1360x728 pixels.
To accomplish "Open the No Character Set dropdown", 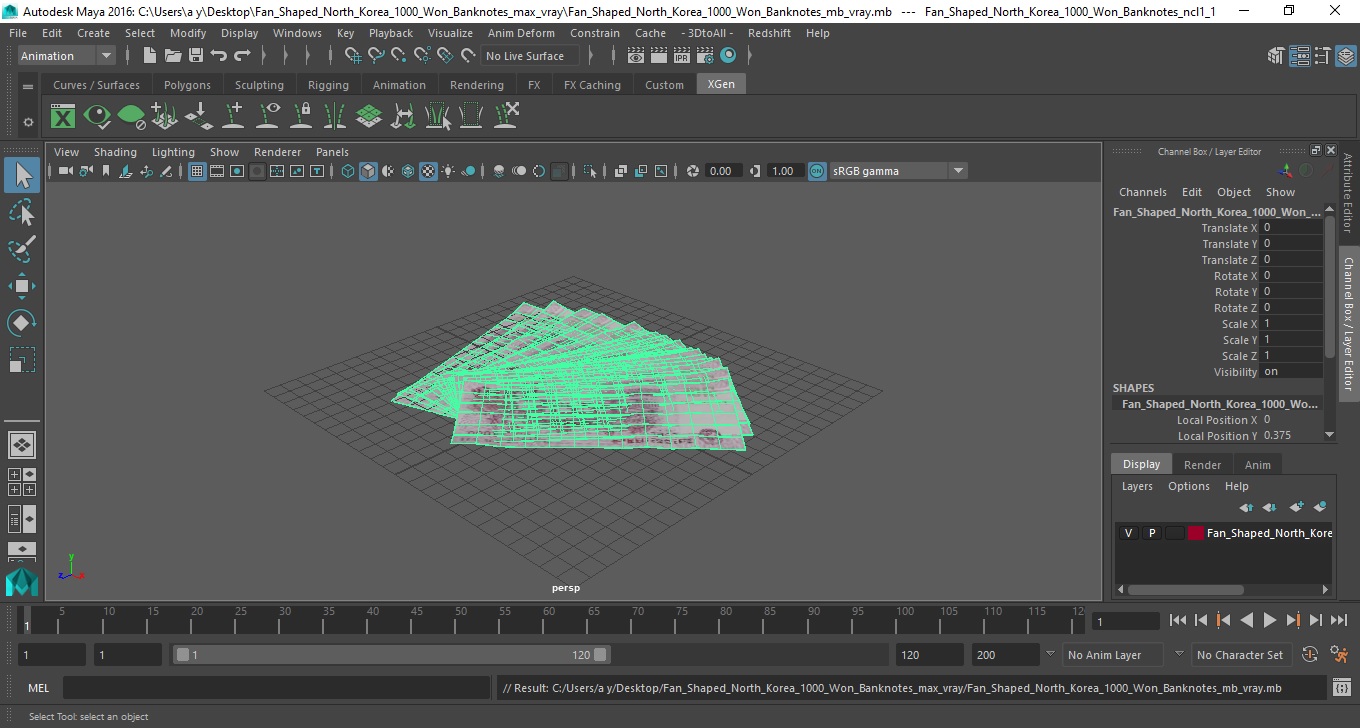I will point(1240,655).
